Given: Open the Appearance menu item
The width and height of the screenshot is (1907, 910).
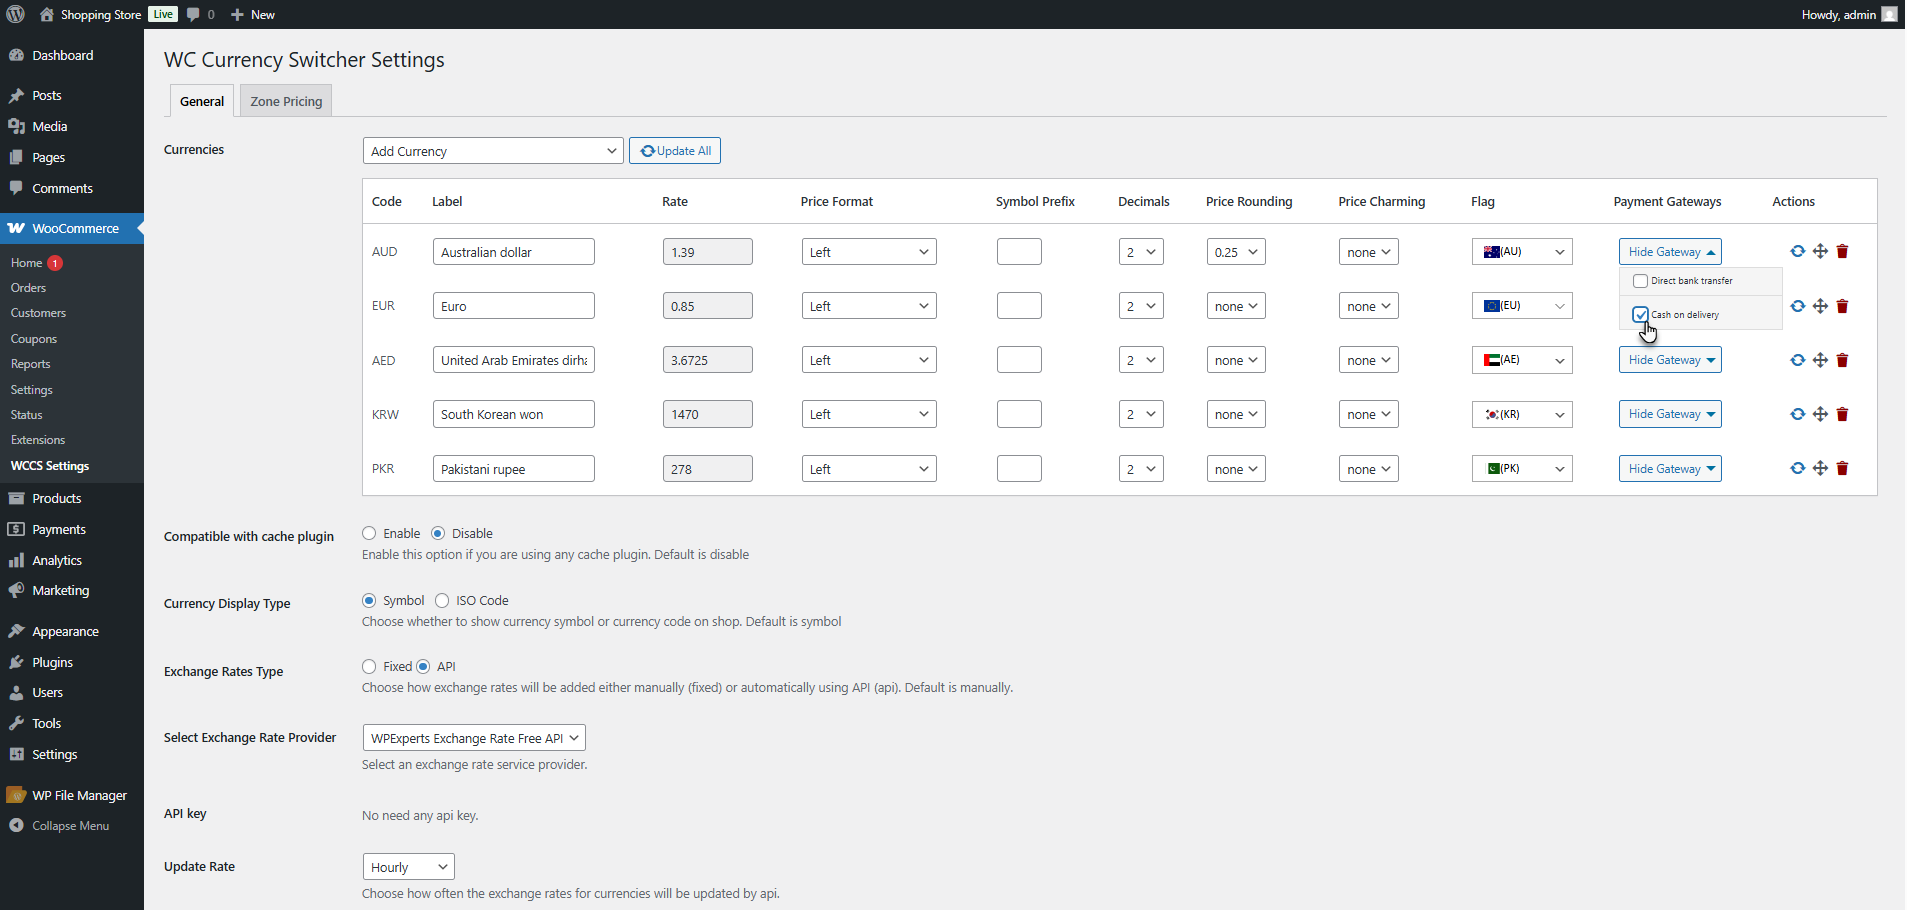Looking at the screenshot, I should click(x=72, y=631).
